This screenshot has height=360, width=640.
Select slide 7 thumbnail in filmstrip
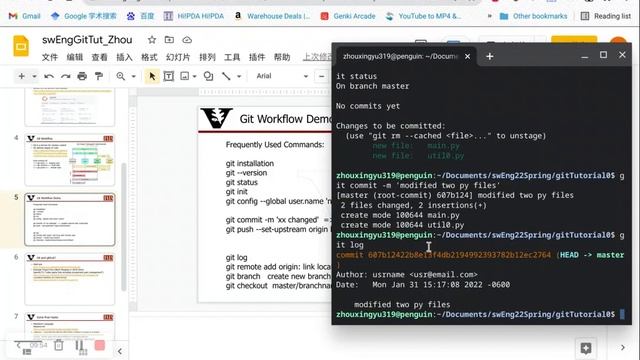[x=70, y=327]
